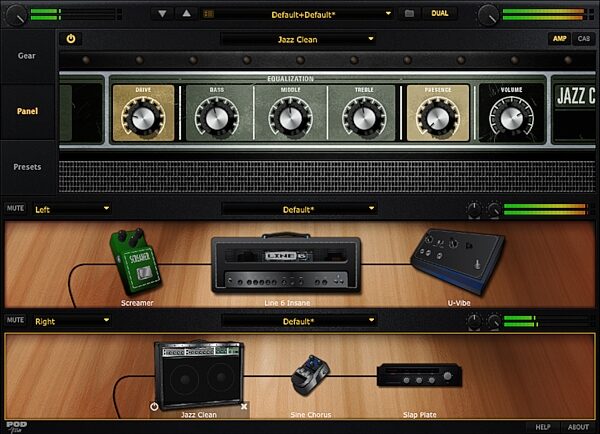This screenshot has height=434, width=600.
Task: Click the Left tone pan knob
Action: pyautogui.click(x=474, y=210)
